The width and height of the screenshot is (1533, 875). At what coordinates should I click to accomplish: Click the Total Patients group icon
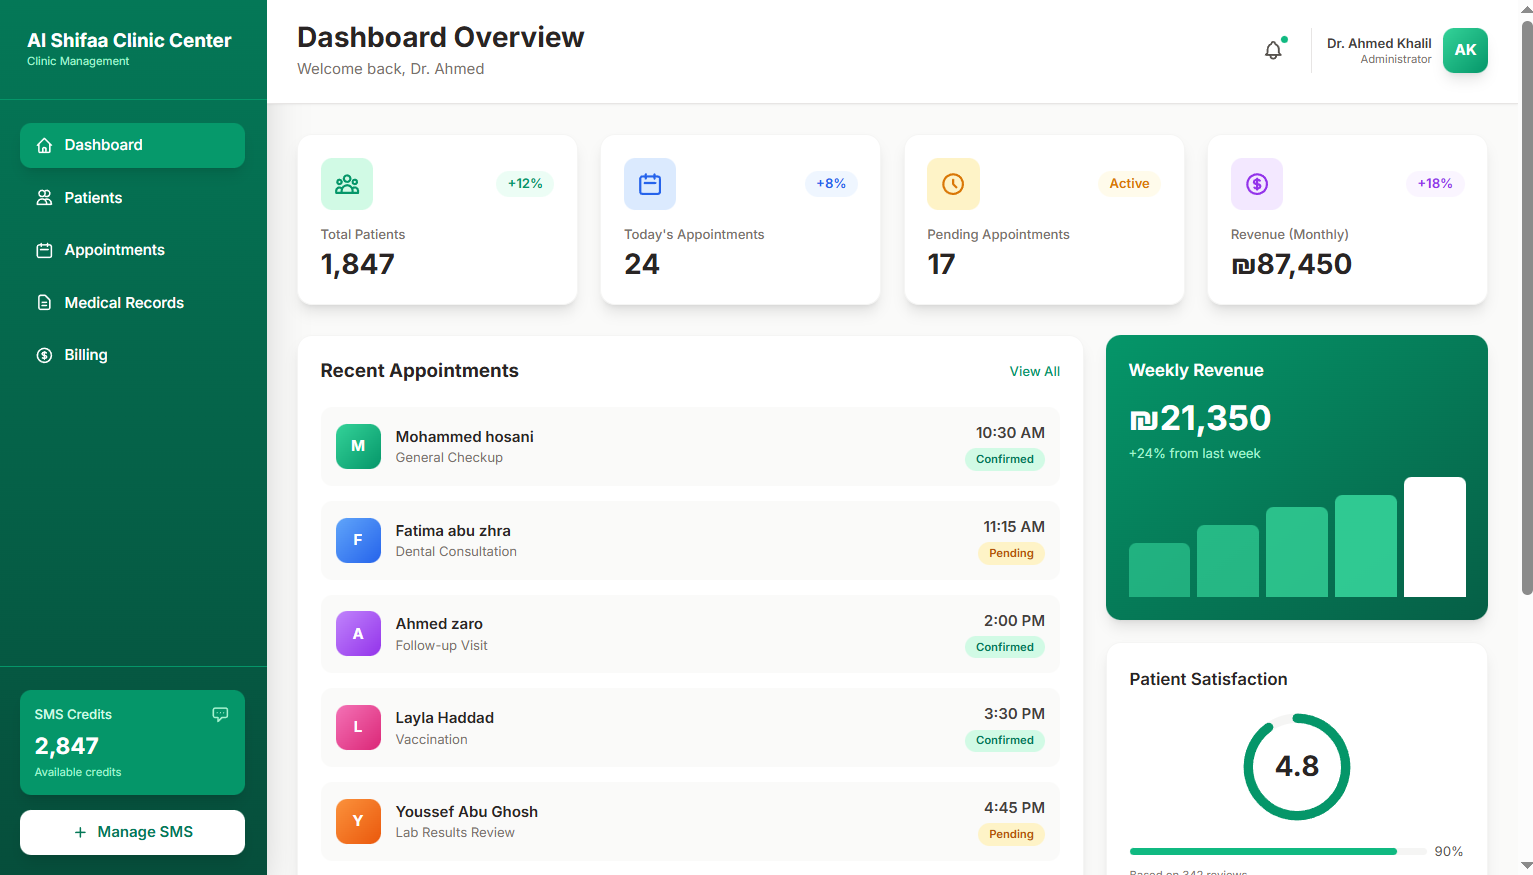pyautogui.click(x=347, y=184)
